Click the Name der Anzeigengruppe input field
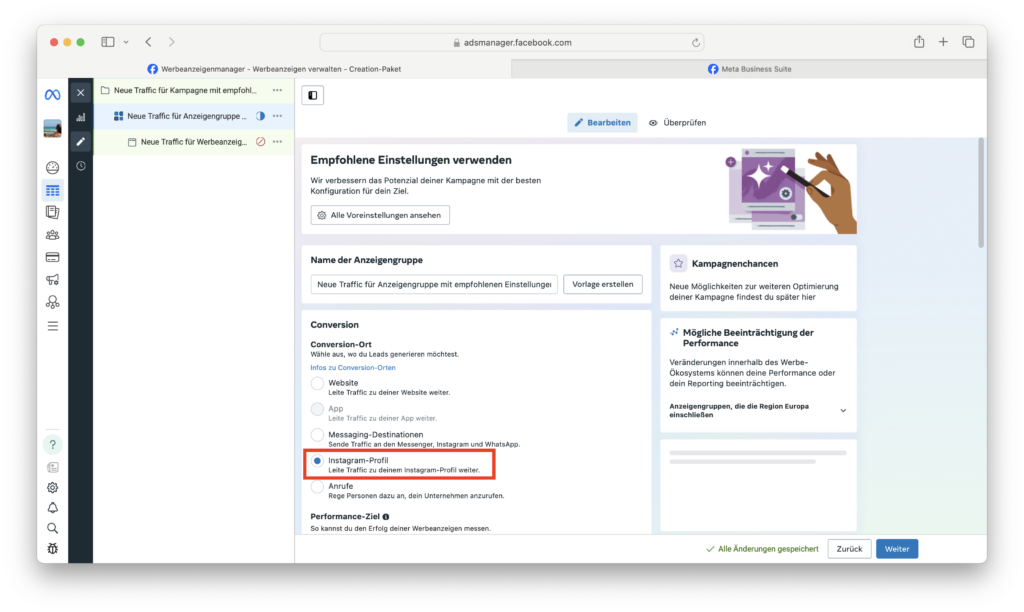The height and width of the screenshot is (612, 1024). [x=434, y=285]
